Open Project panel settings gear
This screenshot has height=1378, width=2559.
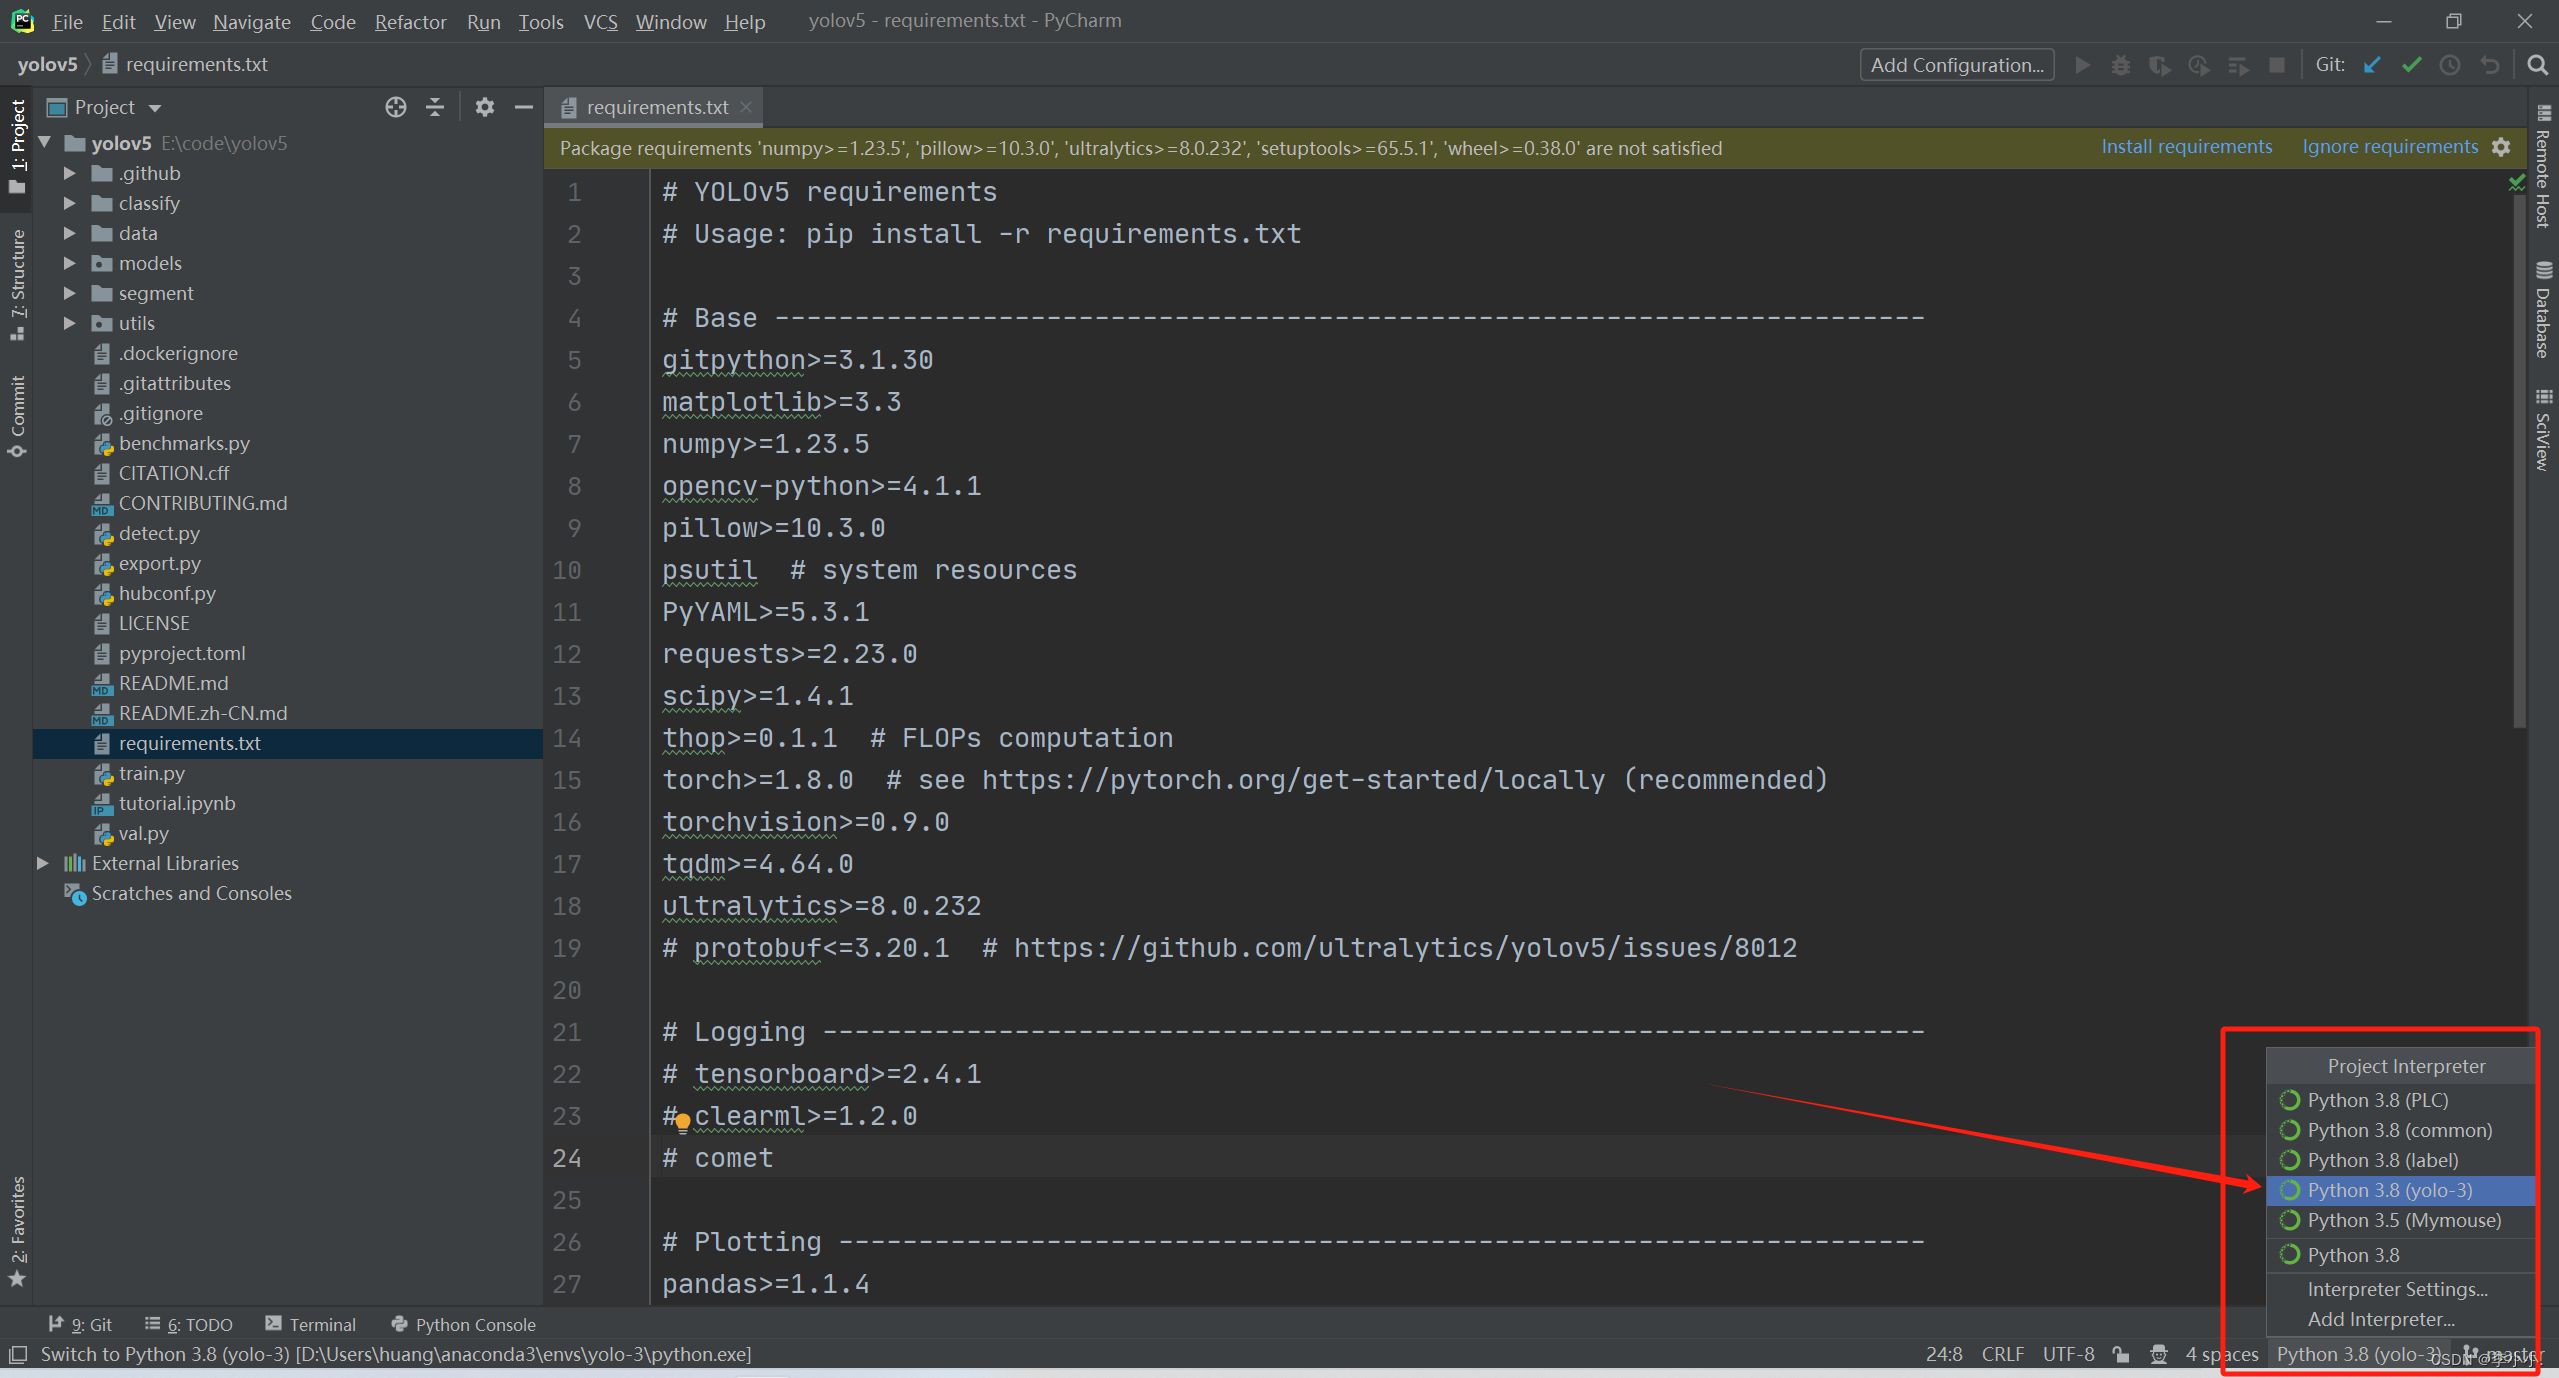[485, 107]
